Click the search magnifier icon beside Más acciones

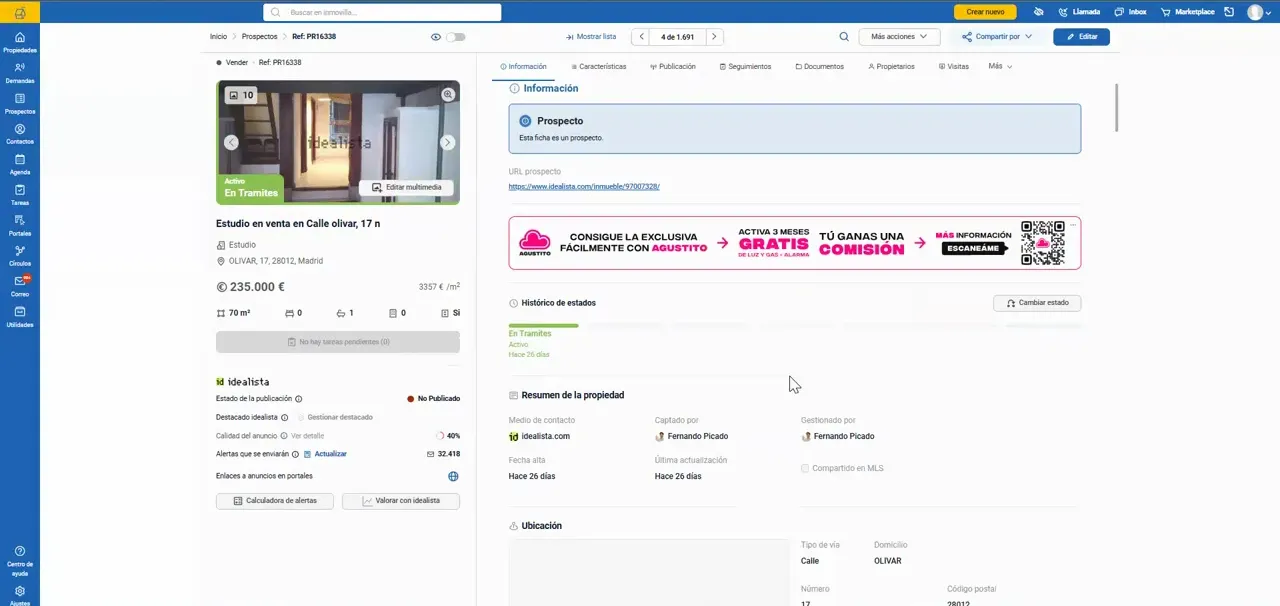[x=844, y=36]
